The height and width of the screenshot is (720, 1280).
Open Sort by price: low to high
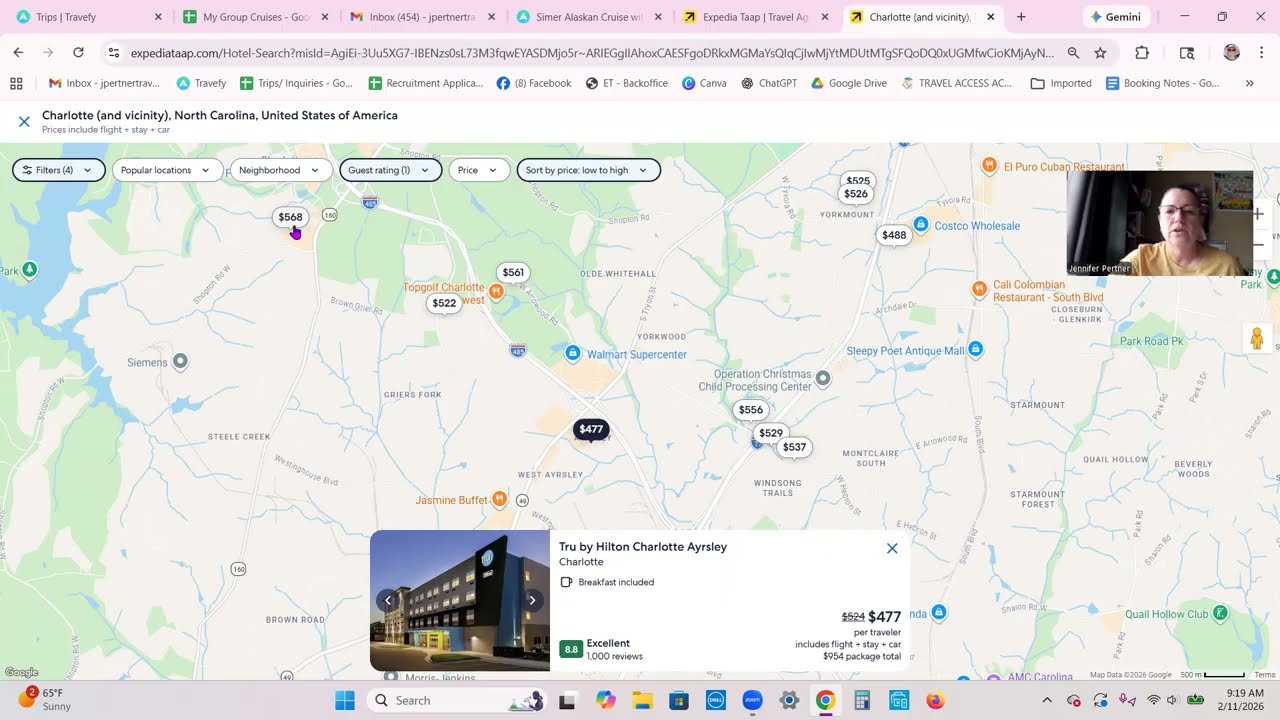[588, 170]
